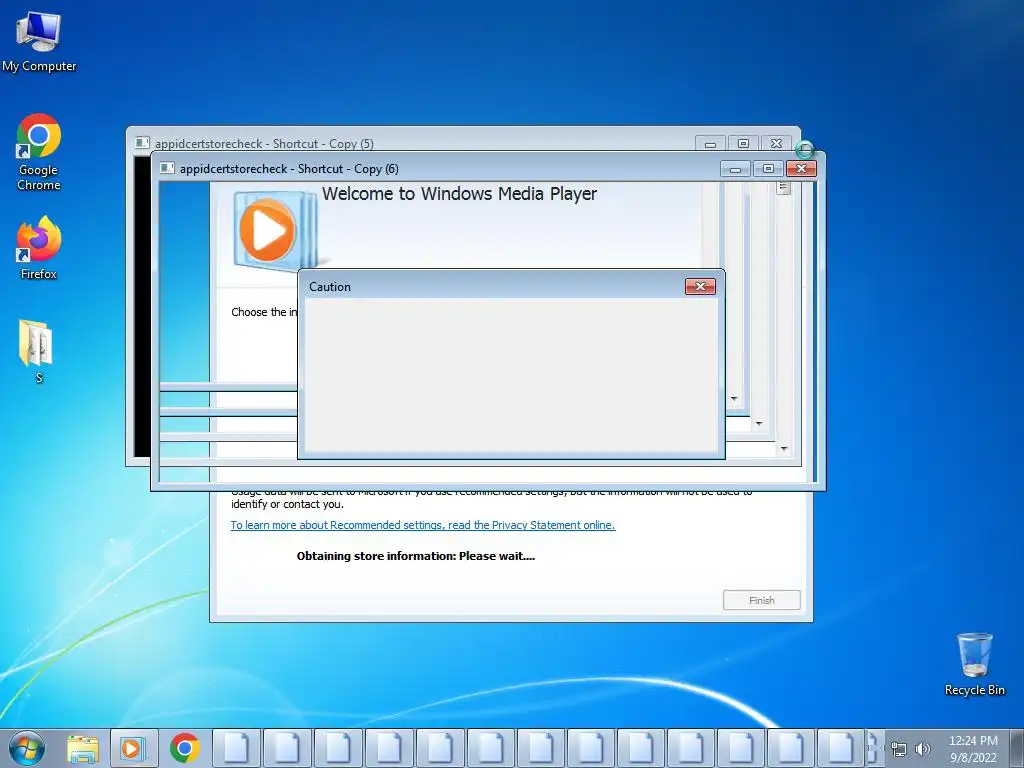
Task: Click the Windows Media Player taskbar button
Action: pos(133,748)
